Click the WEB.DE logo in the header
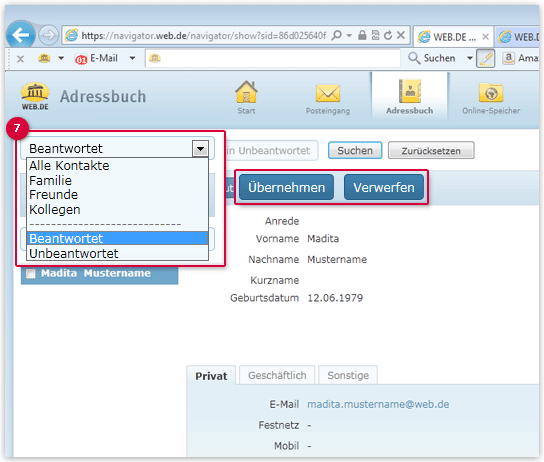The image size is (544, 462). click(35, 96)
